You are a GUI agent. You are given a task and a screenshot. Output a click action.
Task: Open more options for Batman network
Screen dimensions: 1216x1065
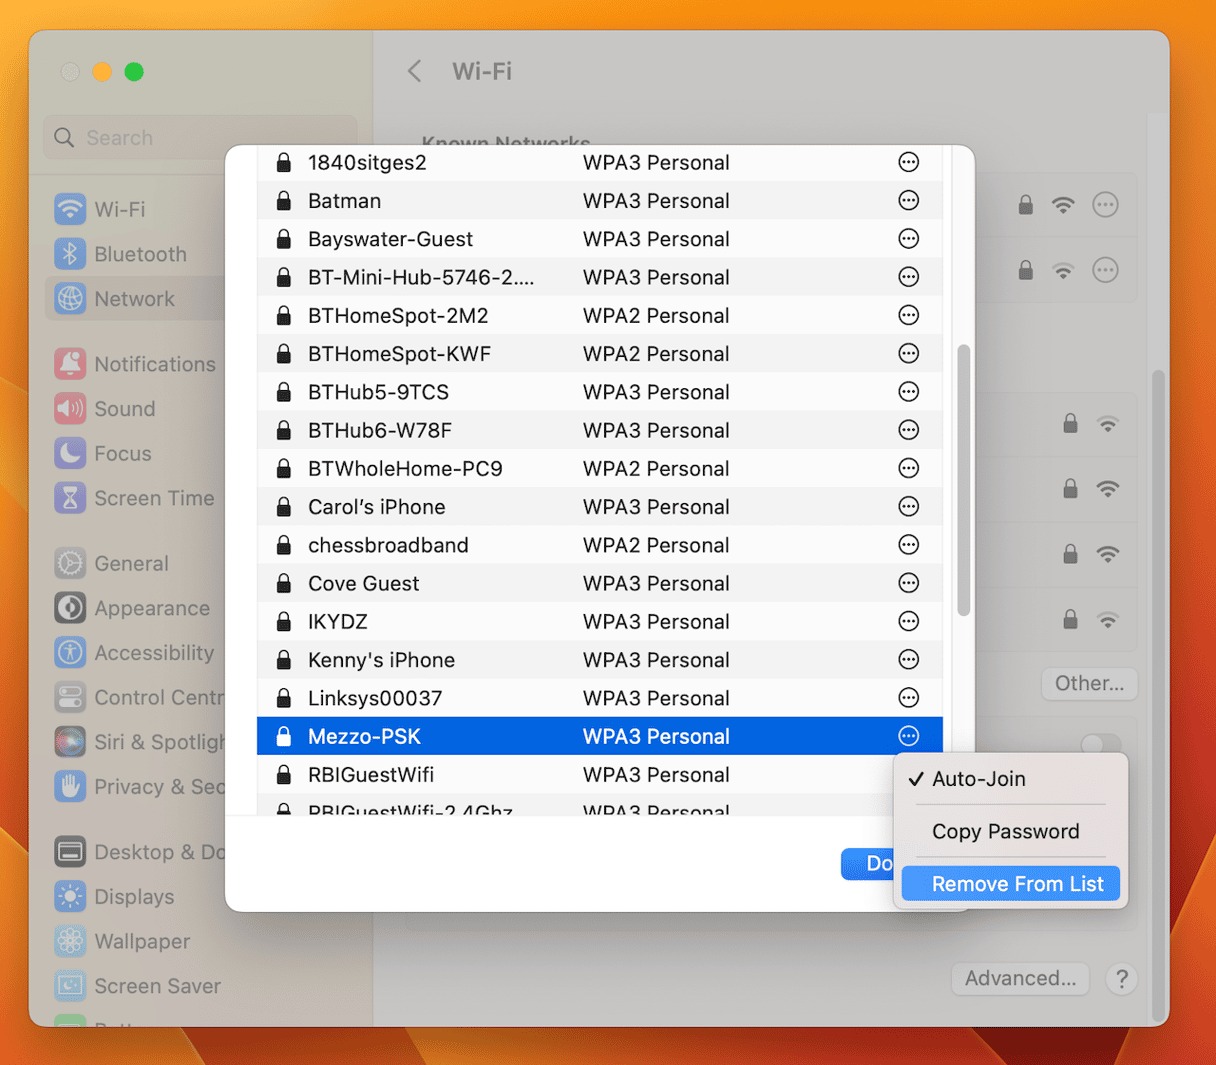(x=908, y=201)
